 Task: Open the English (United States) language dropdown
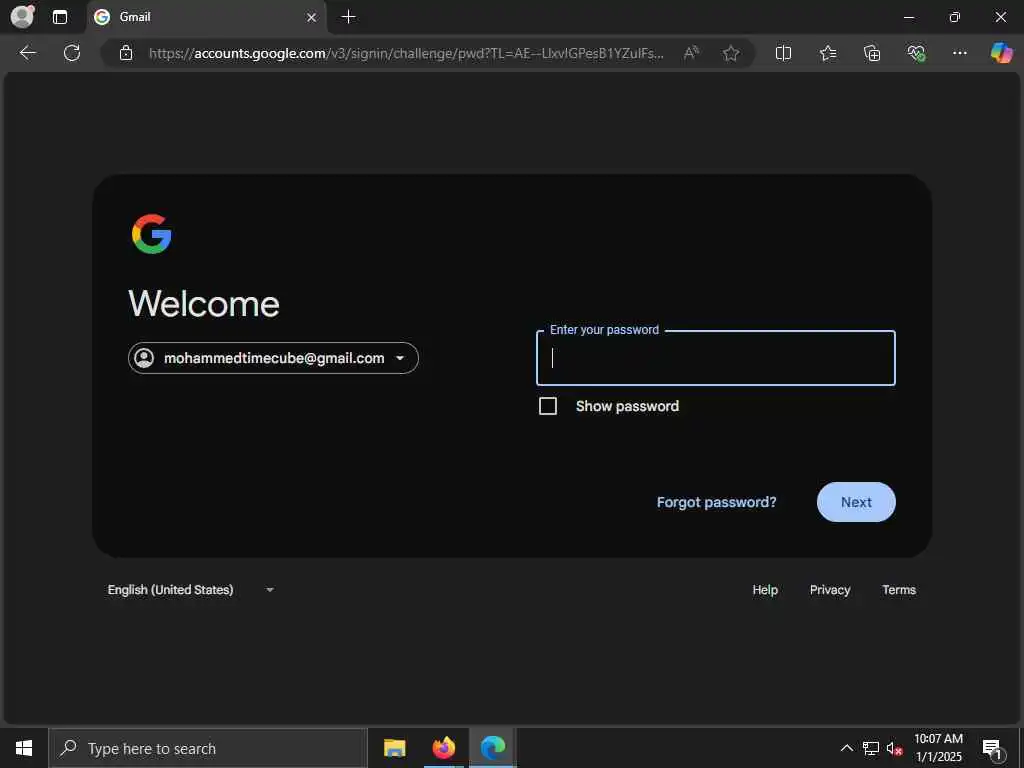[191, 590]
